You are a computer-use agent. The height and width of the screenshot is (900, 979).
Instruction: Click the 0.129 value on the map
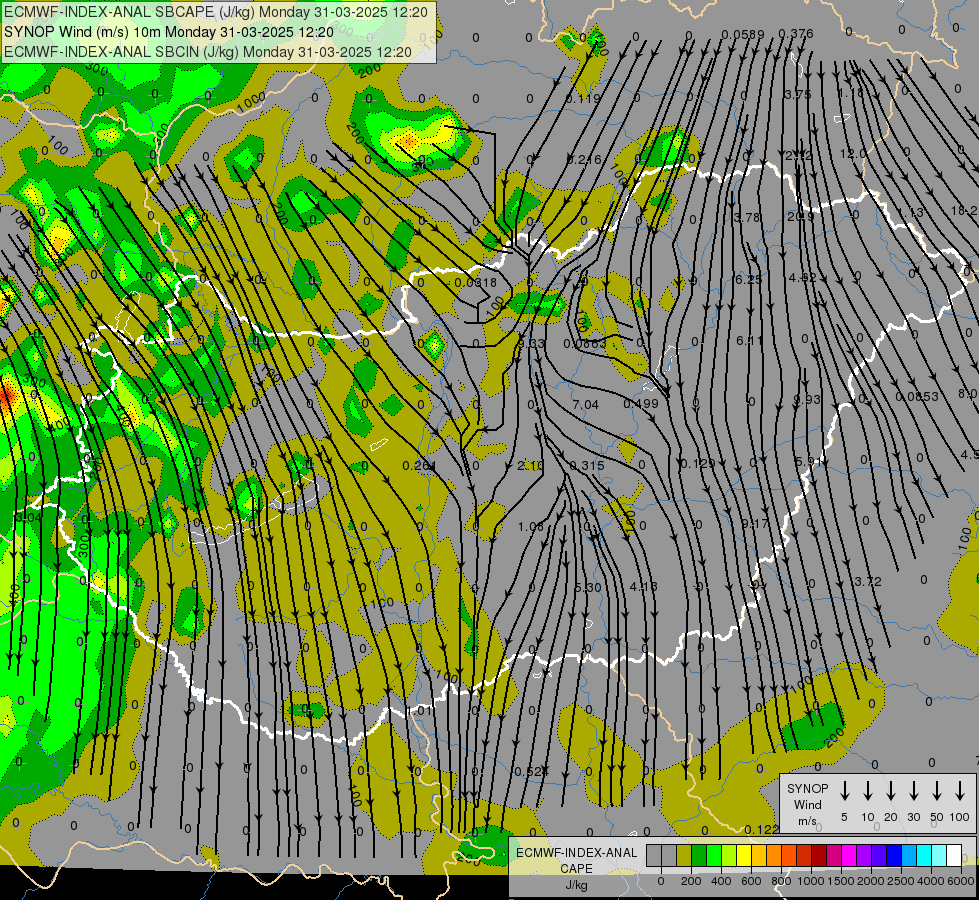(x=697, y=463)
